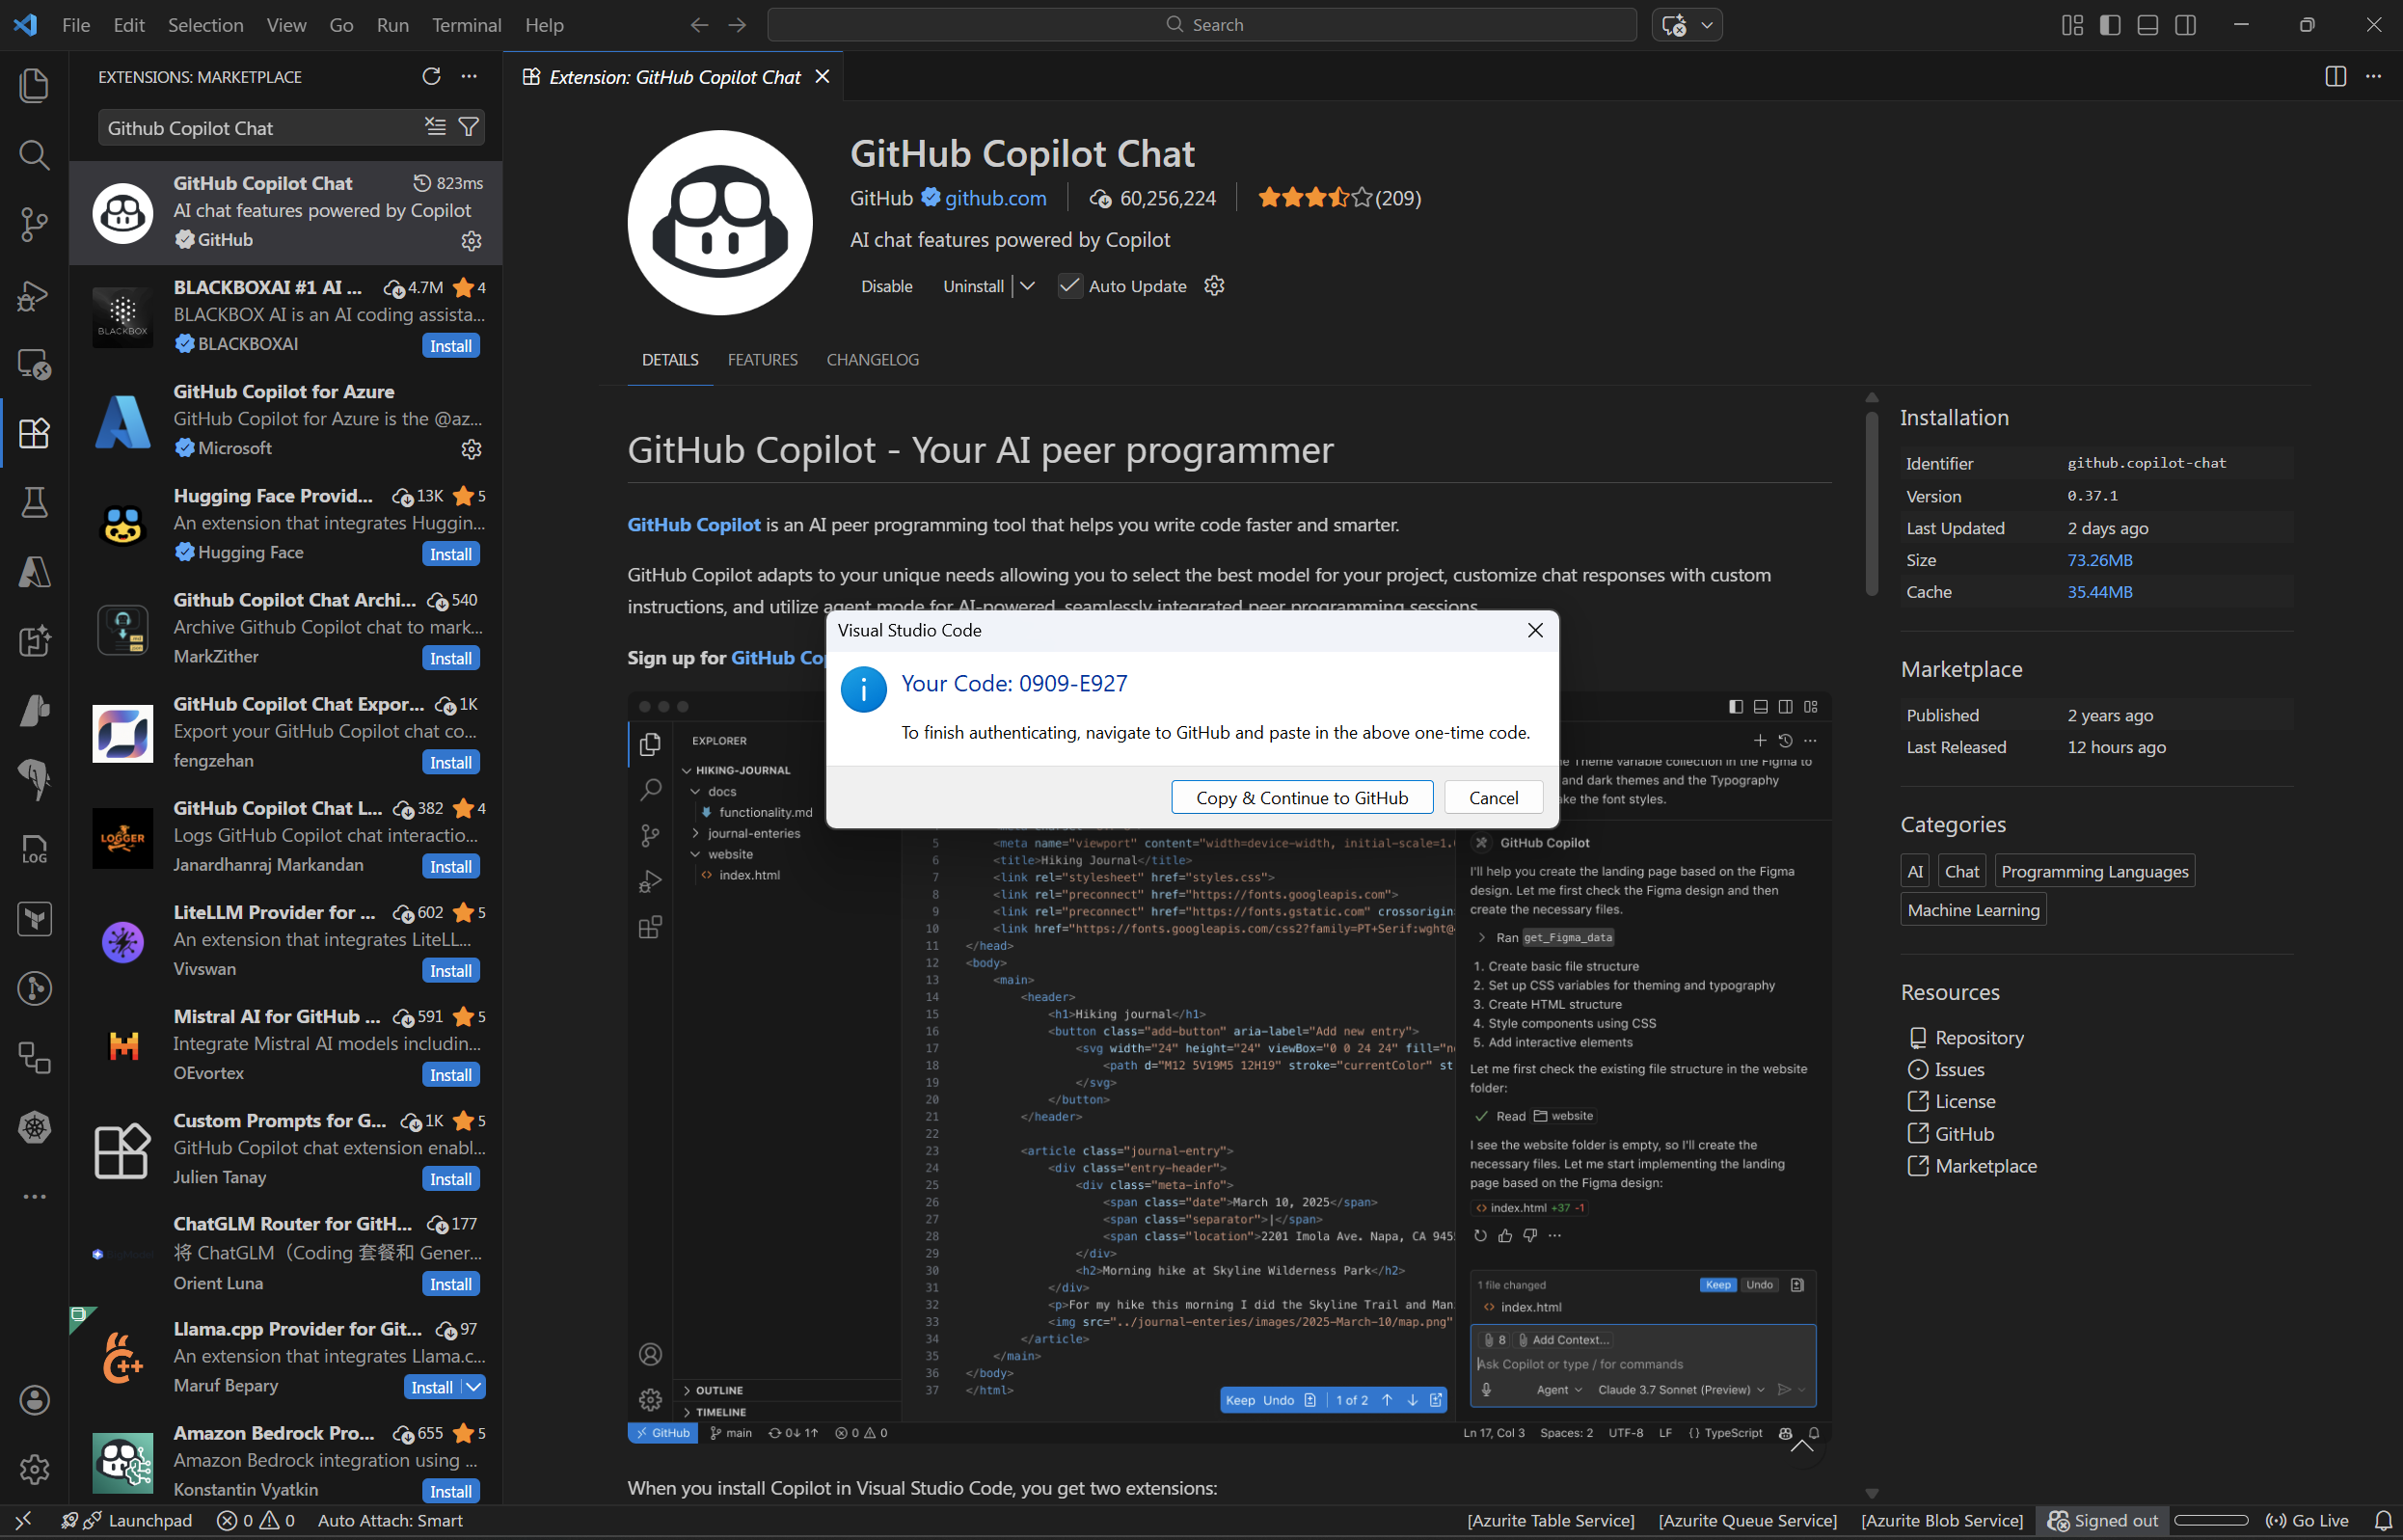Screen dimensions: 2403x1540
Task: Open the Extensions view icon
Action: point(34,433)
